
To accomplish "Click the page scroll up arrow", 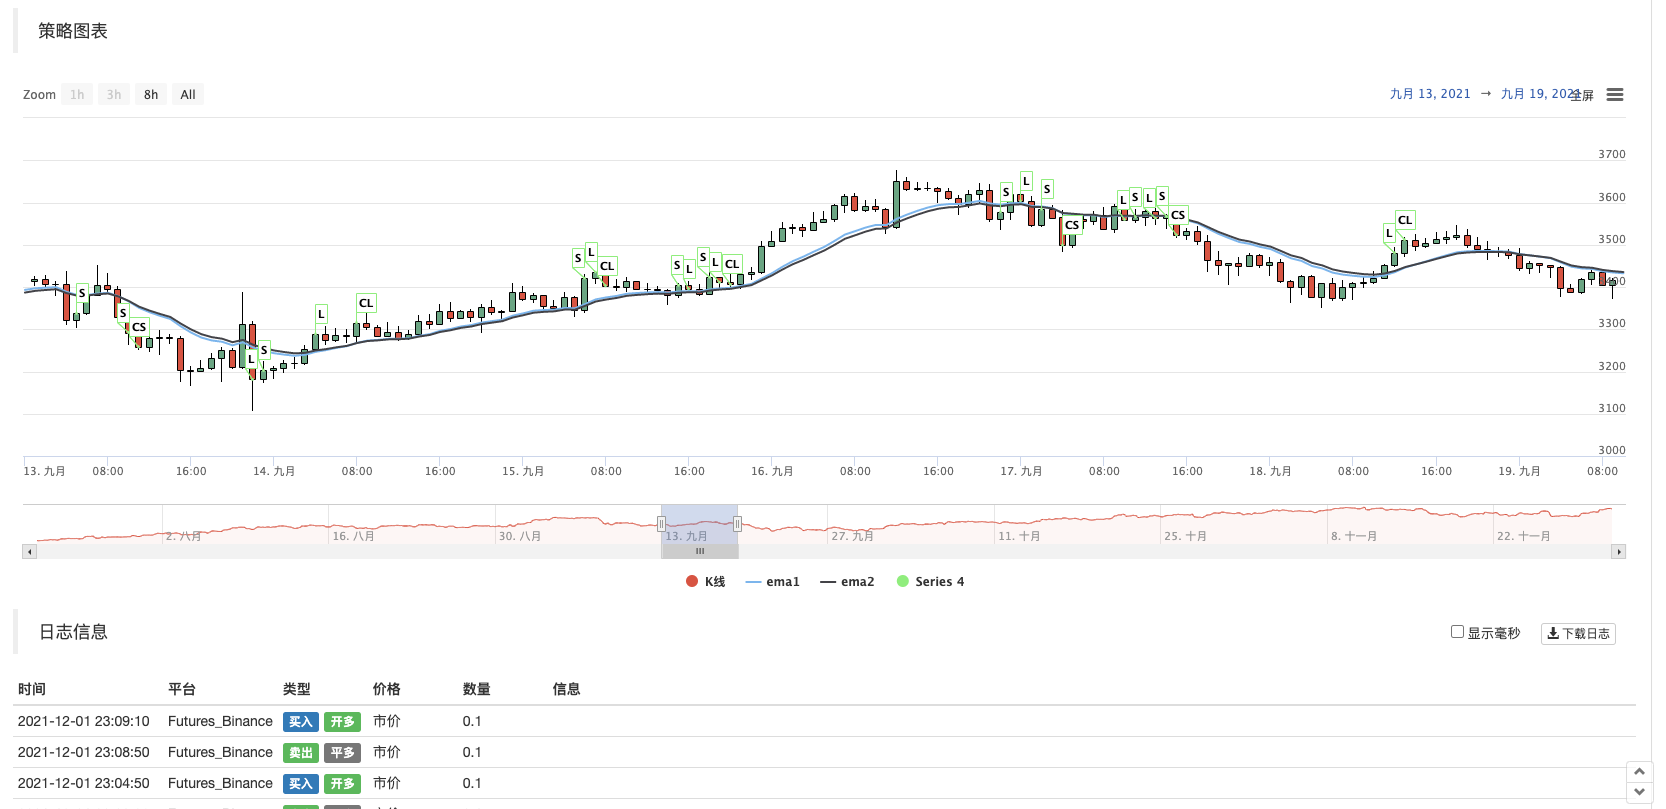I will [1639, 772].
